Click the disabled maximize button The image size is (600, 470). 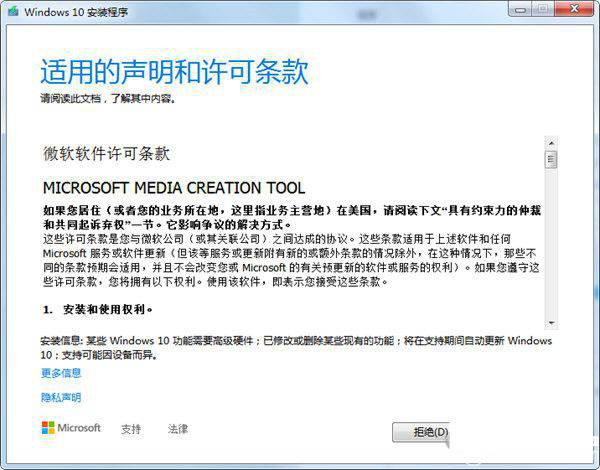point(543,9)
